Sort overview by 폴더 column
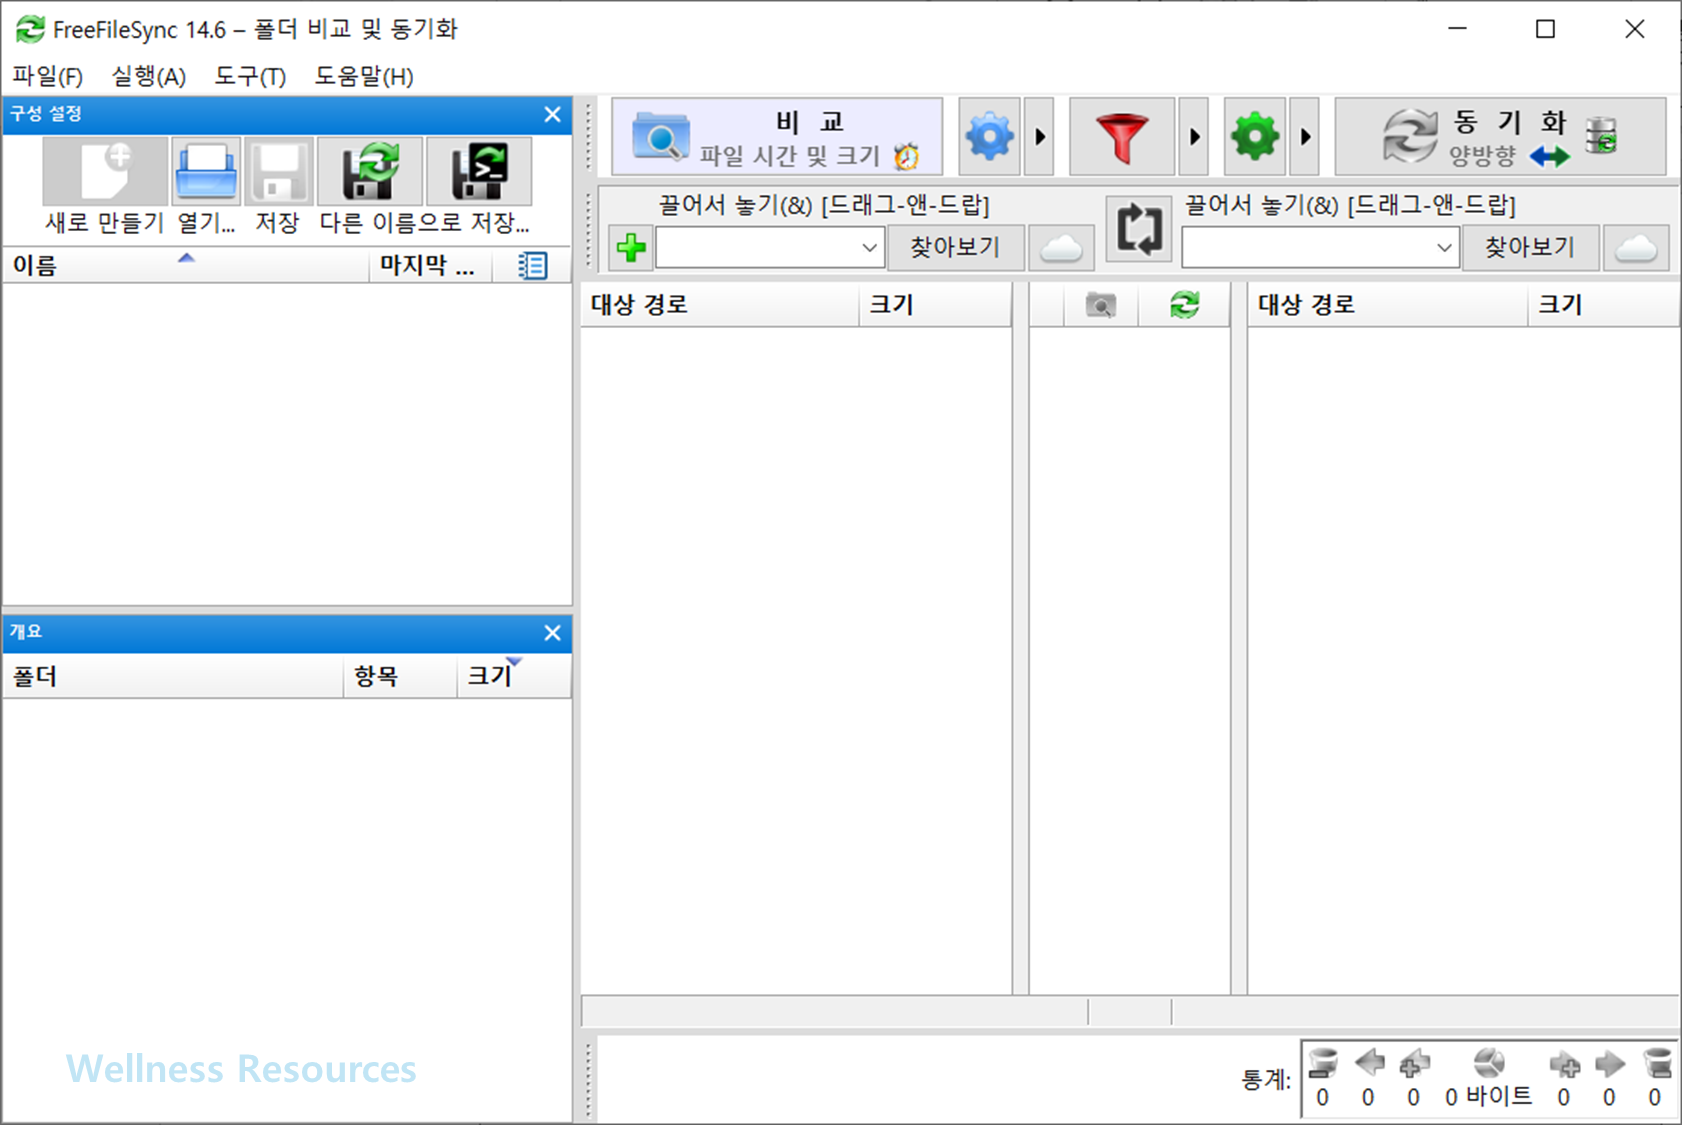This screenshot has width=1682, height=1125. click(x=173, y=677)
